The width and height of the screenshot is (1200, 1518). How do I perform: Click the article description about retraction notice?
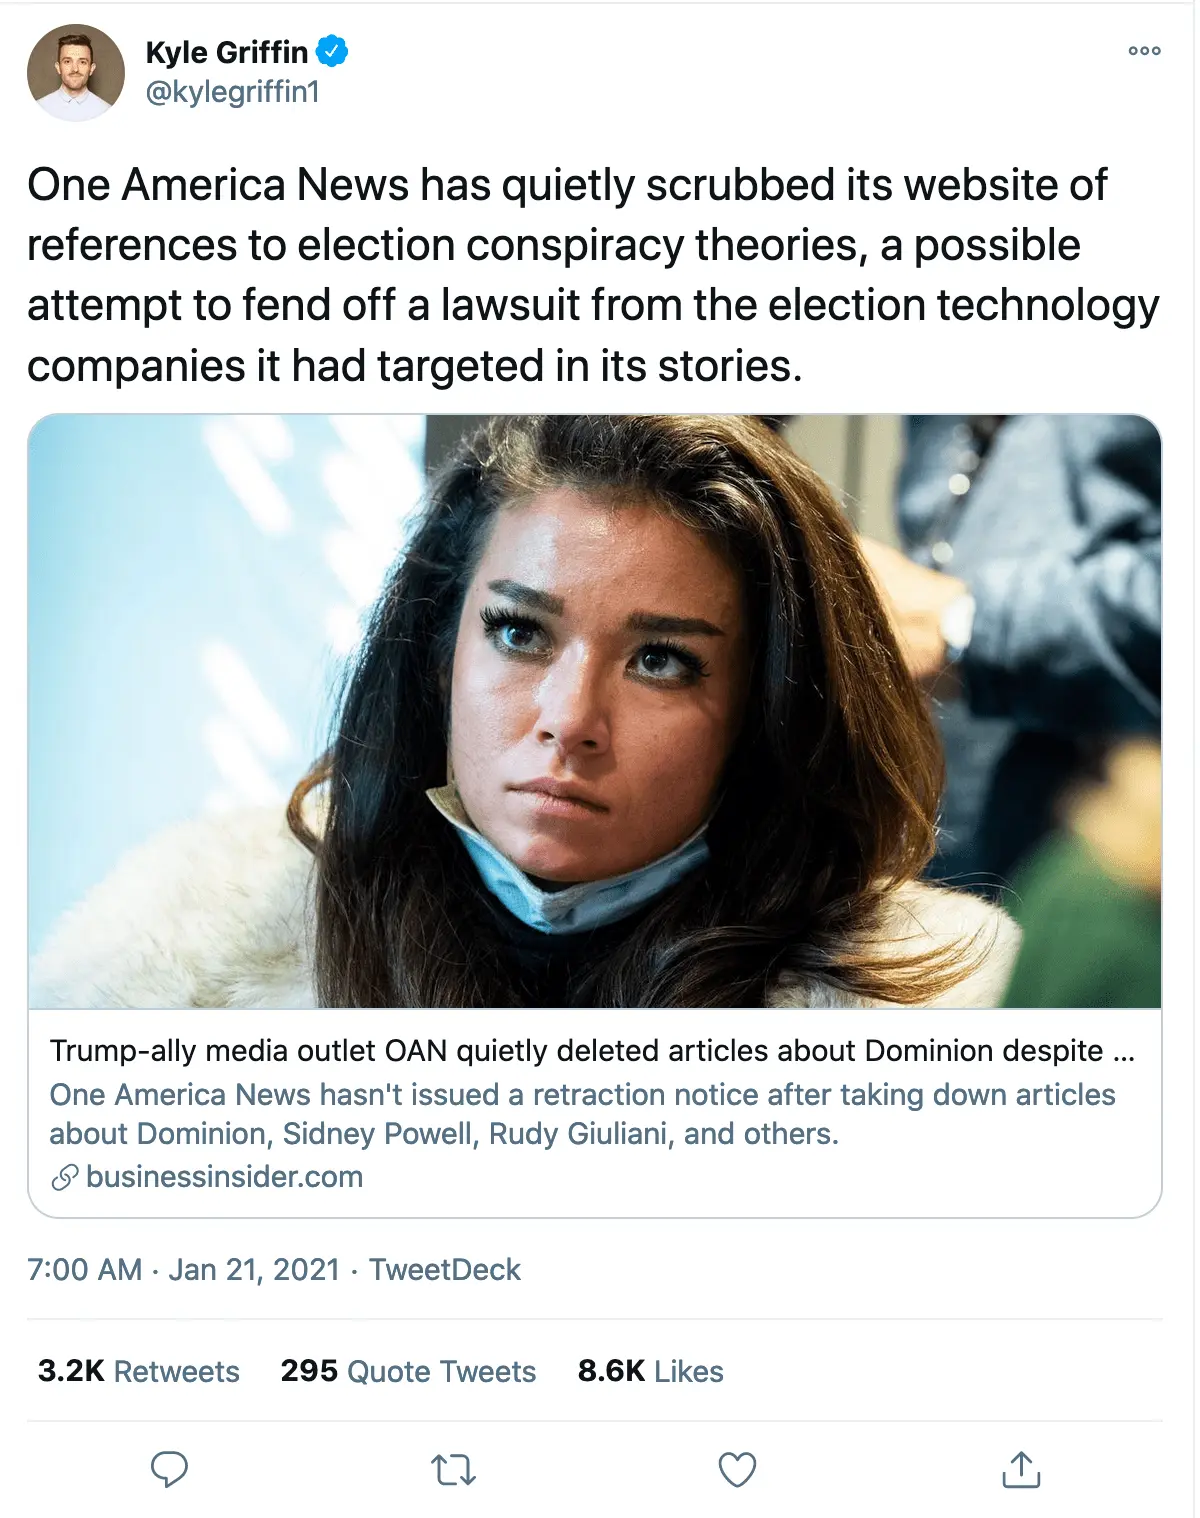tap(582, 1114)
